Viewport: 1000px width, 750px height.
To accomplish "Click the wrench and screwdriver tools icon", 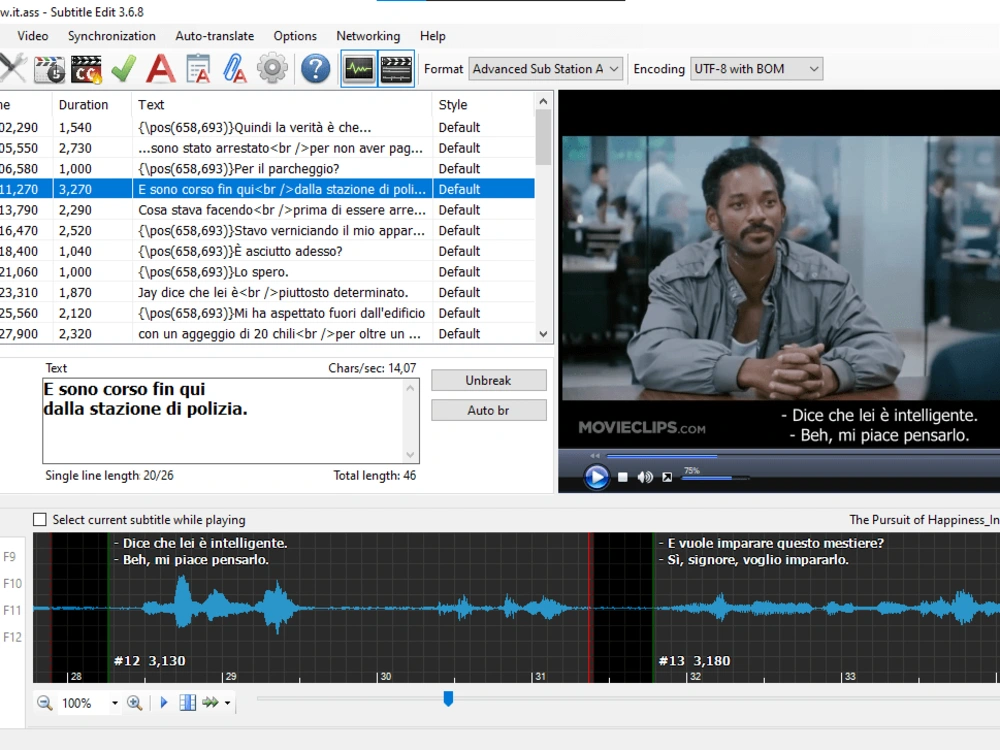I will tap(13, 69).
